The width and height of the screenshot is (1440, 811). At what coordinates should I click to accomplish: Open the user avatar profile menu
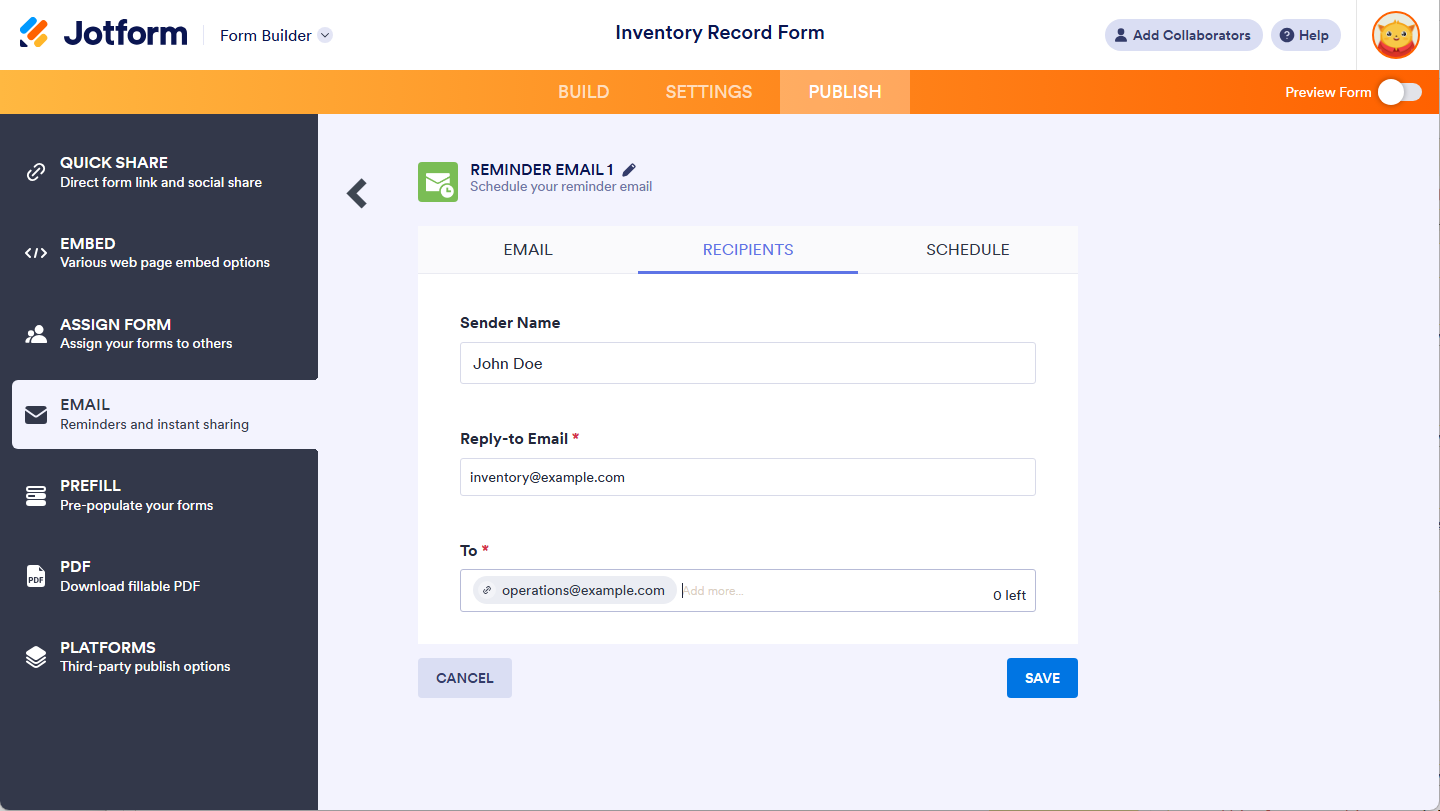point(1396,36)
